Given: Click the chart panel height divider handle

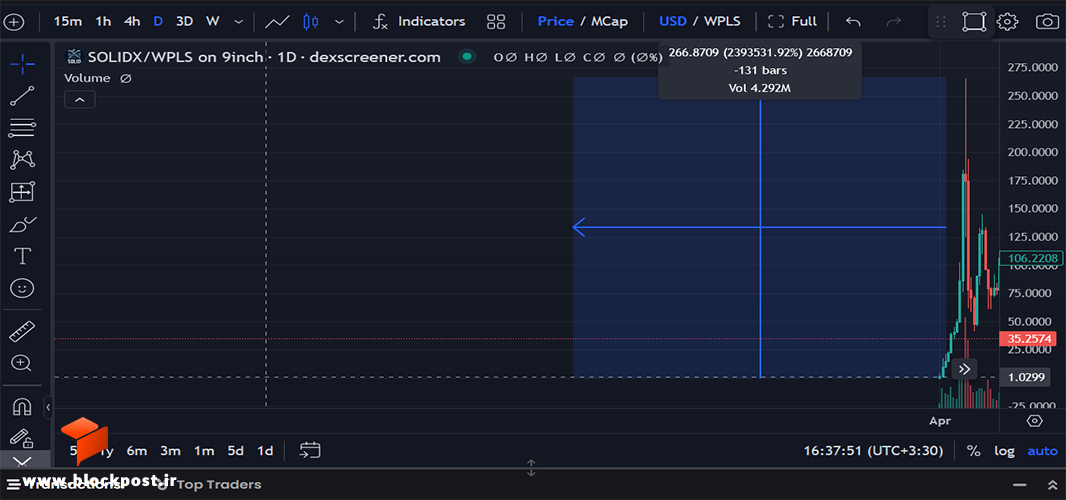Looking at the screenshot, I should point(532,468).
